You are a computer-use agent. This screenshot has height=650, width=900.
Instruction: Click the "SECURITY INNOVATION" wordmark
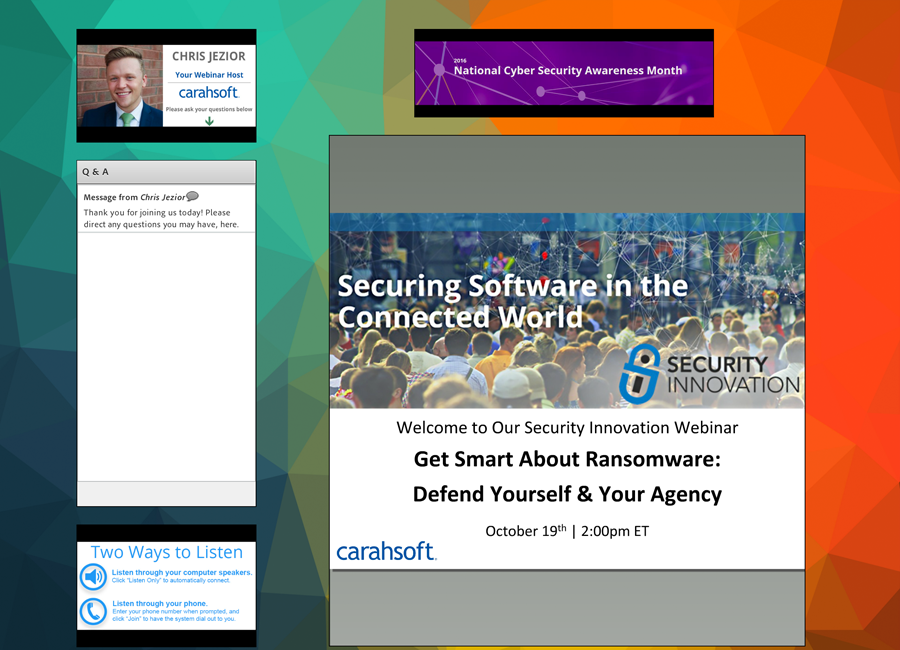pos(733,374)
